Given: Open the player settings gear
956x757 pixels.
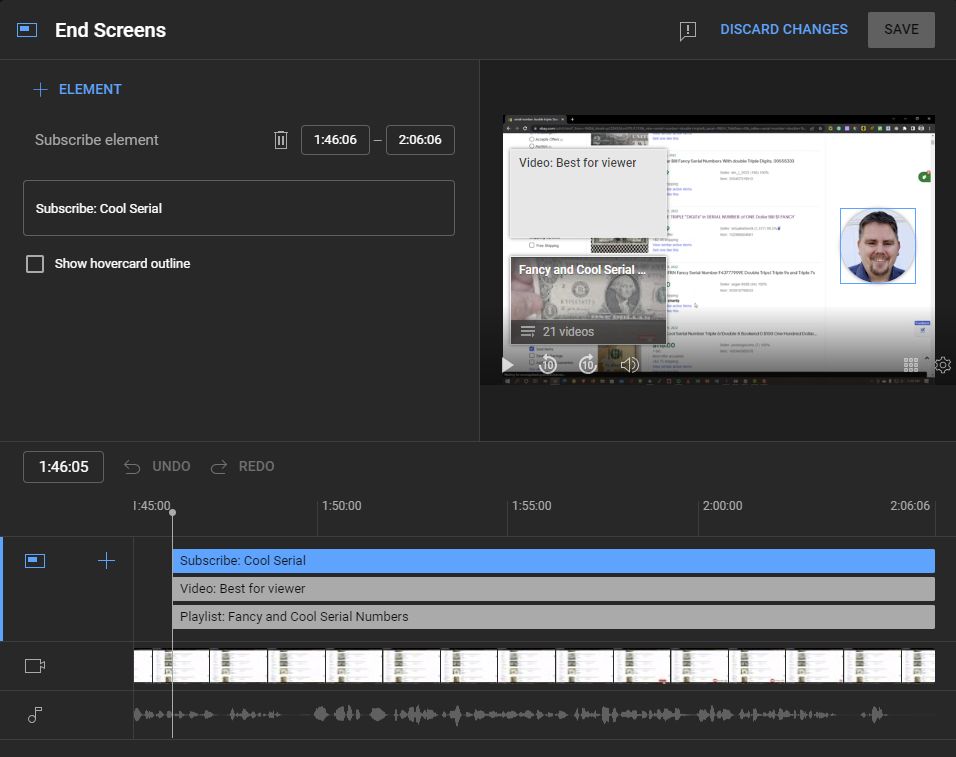Looking at the screenshot, I should [x=942, y=364].
